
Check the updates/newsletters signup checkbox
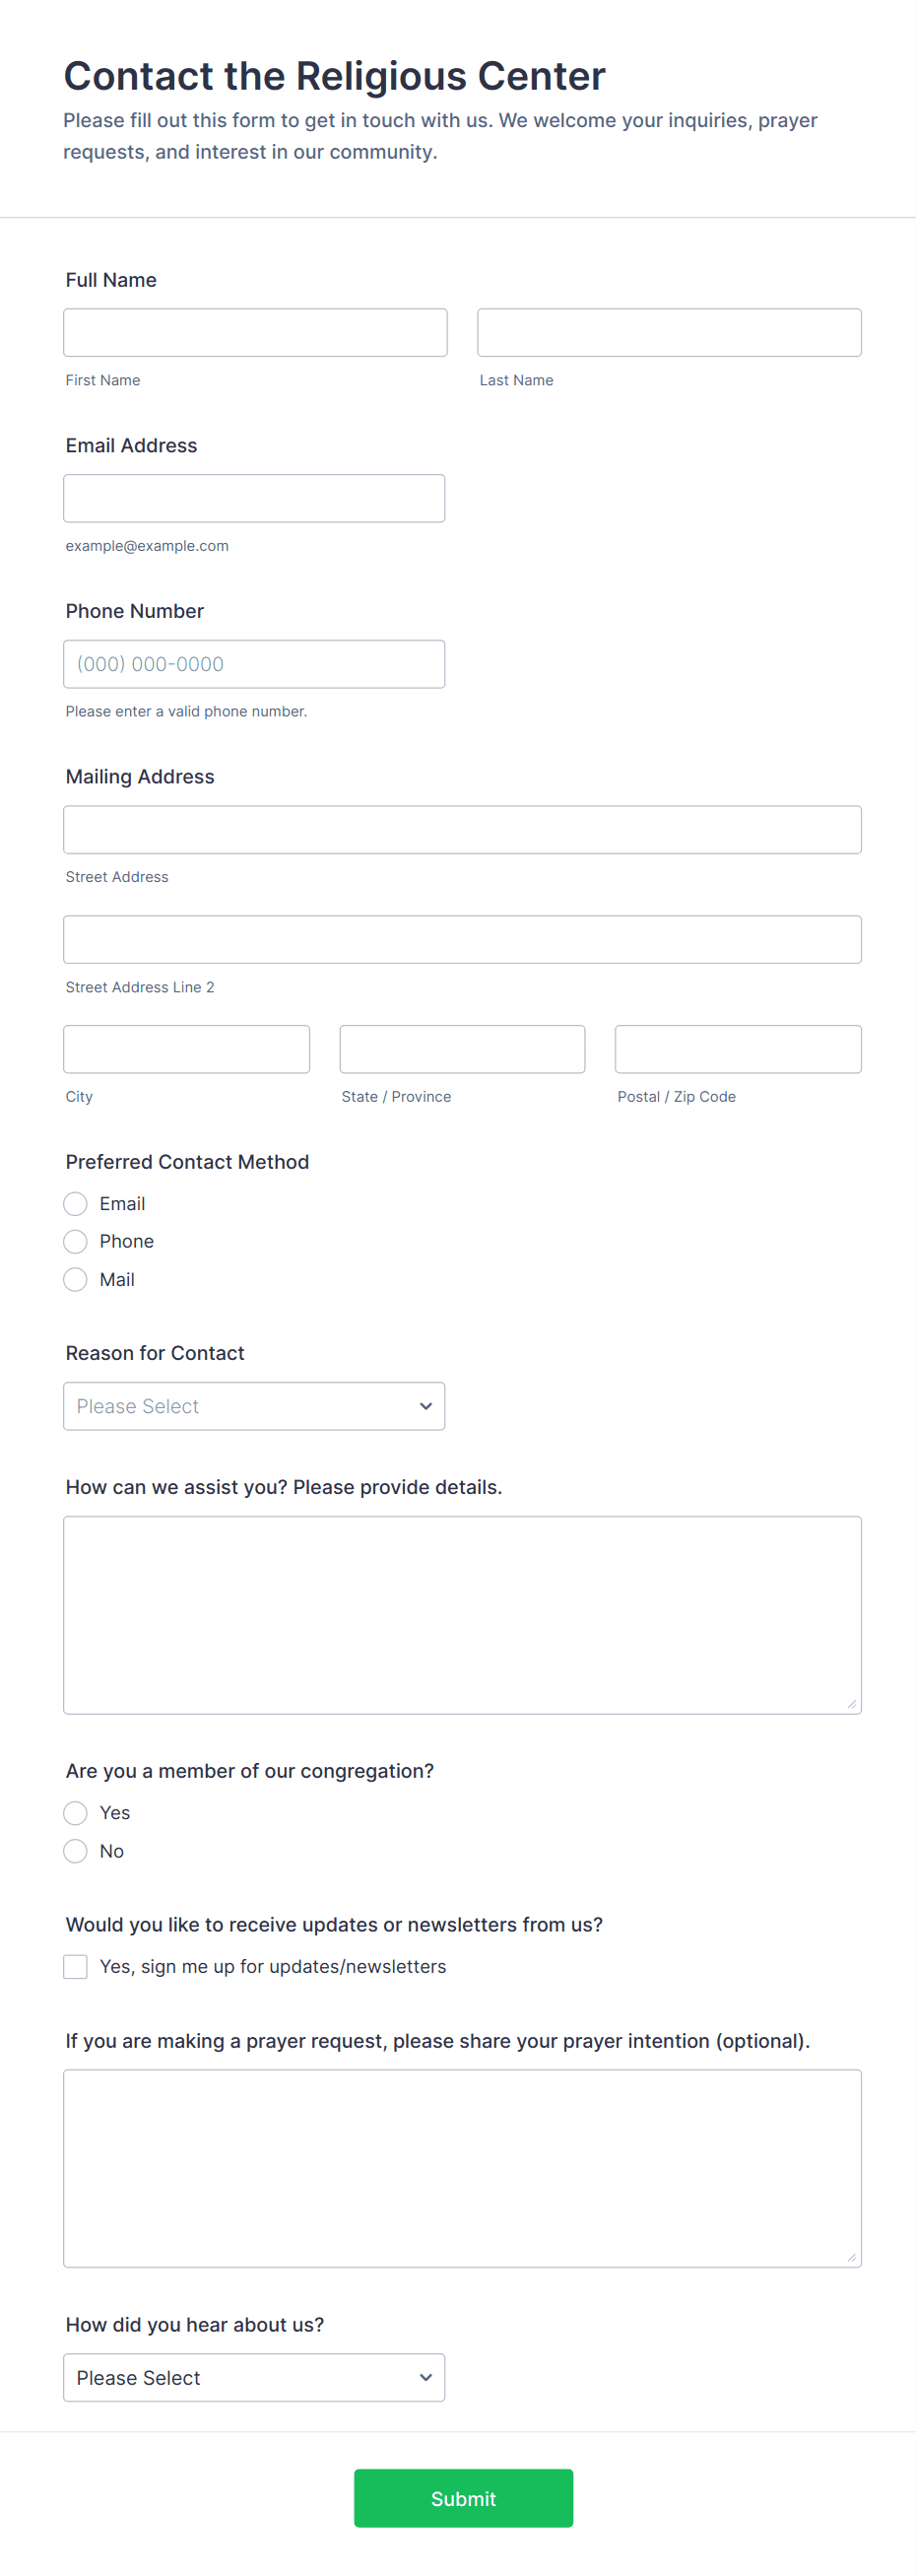point(76,1967)
